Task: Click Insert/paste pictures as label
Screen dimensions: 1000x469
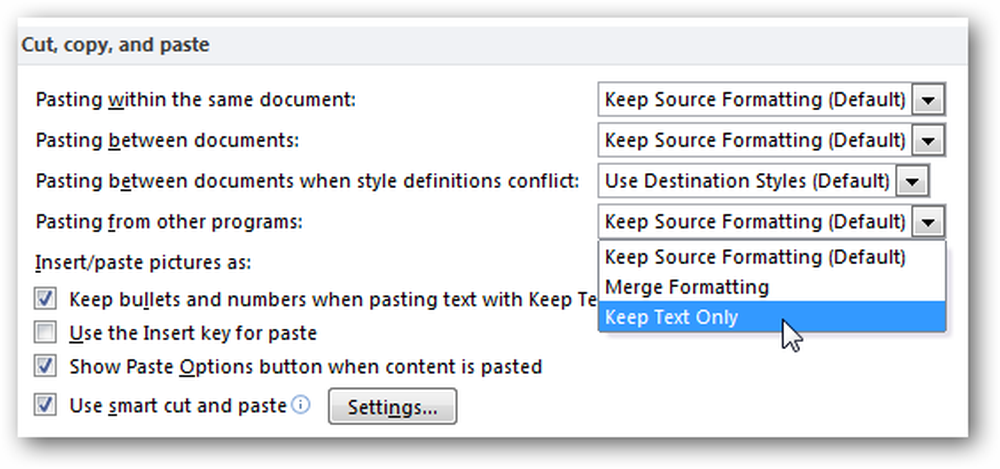Action: click(143, 262)
